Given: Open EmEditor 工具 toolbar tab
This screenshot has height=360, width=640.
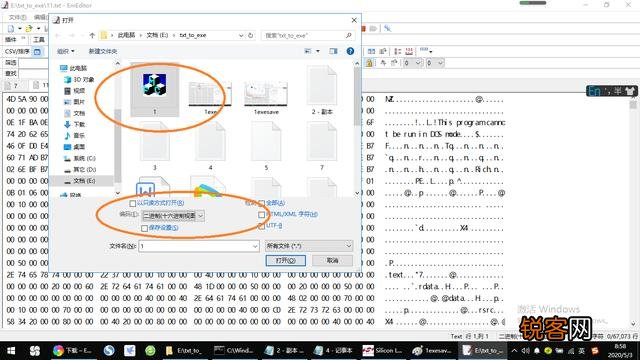Looking at the screenshot, I should point(39,40).
